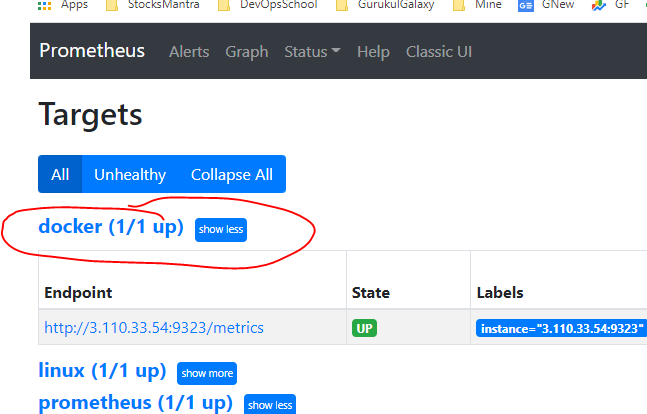Select the All targets filter
Screen dimensions: 647x414
click(x=60, y=174)
